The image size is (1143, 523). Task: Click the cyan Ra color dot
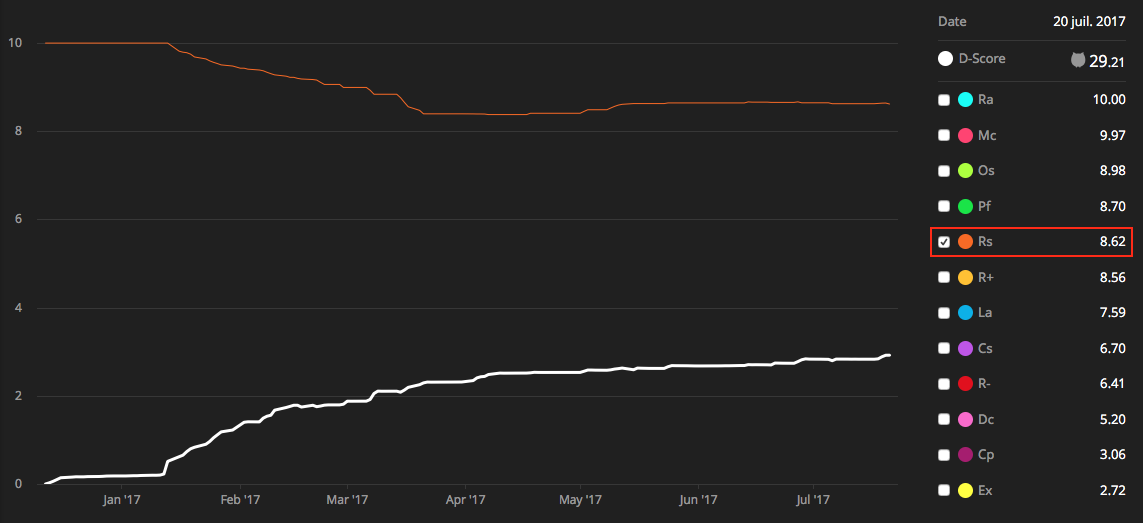click(x=966, y=100)
